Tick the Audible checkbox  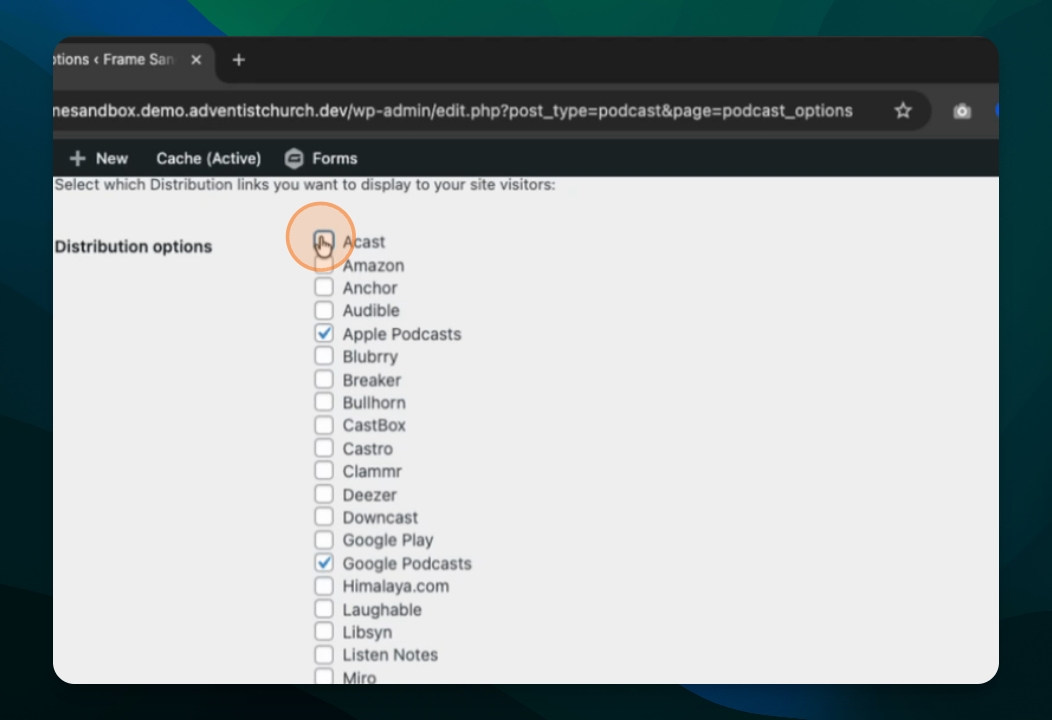[x=324, y=310]
